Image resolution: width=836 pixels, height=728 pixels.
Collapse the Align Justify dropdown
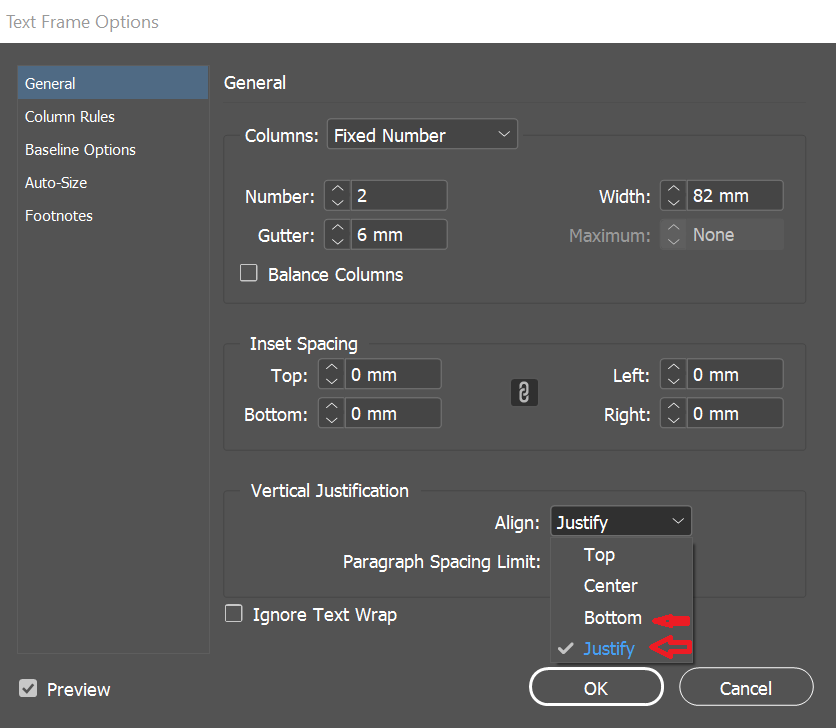coord(620,522)
